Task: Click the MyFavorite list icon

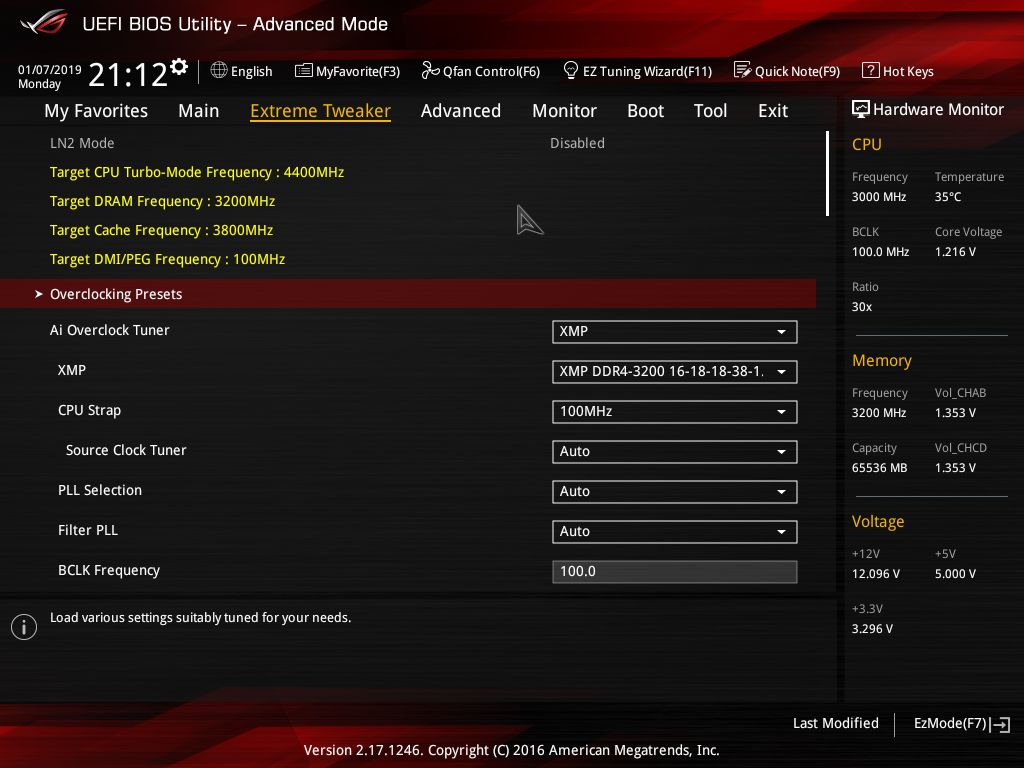Action: [x=304, y=70]
